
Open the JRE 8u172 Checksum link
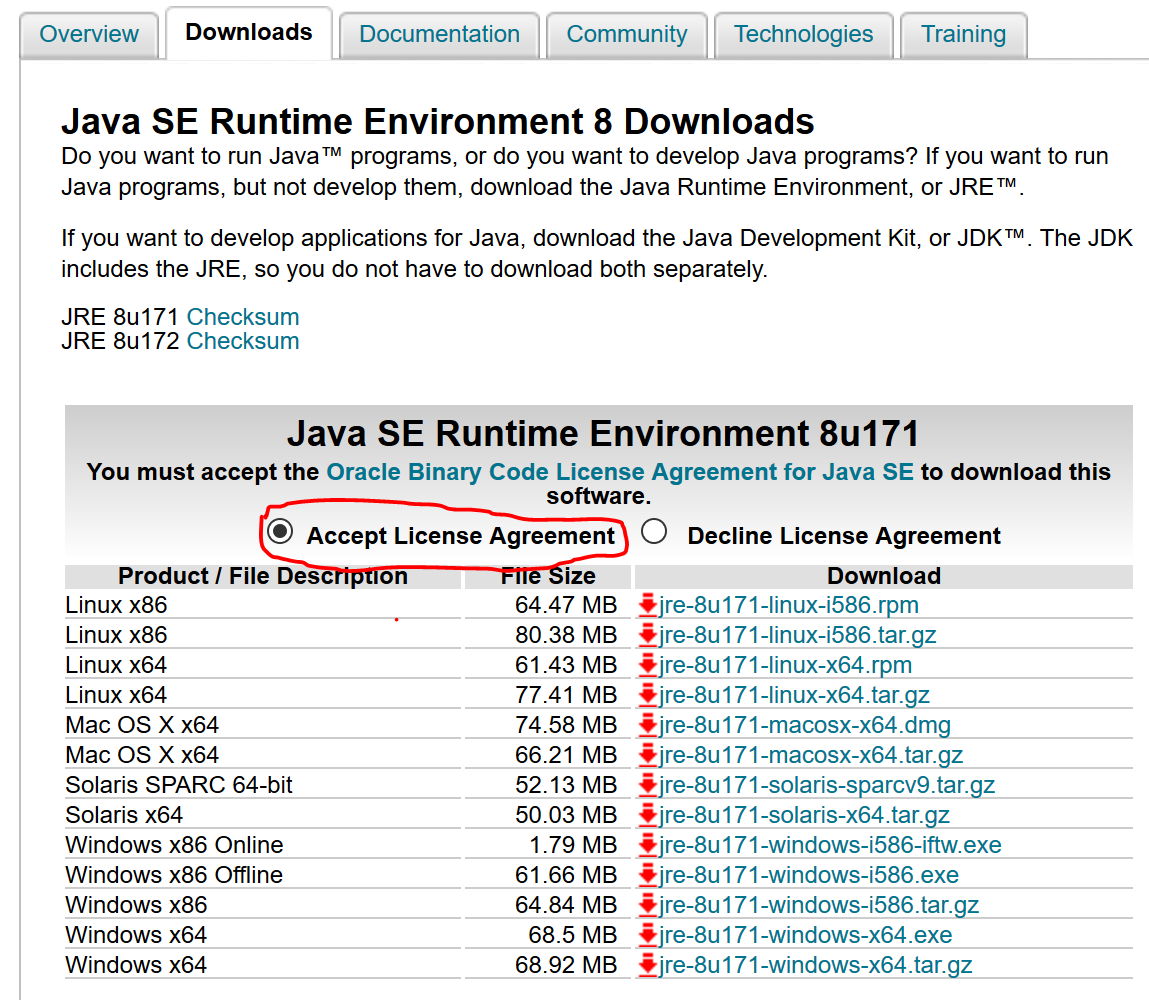coord(242,341)
